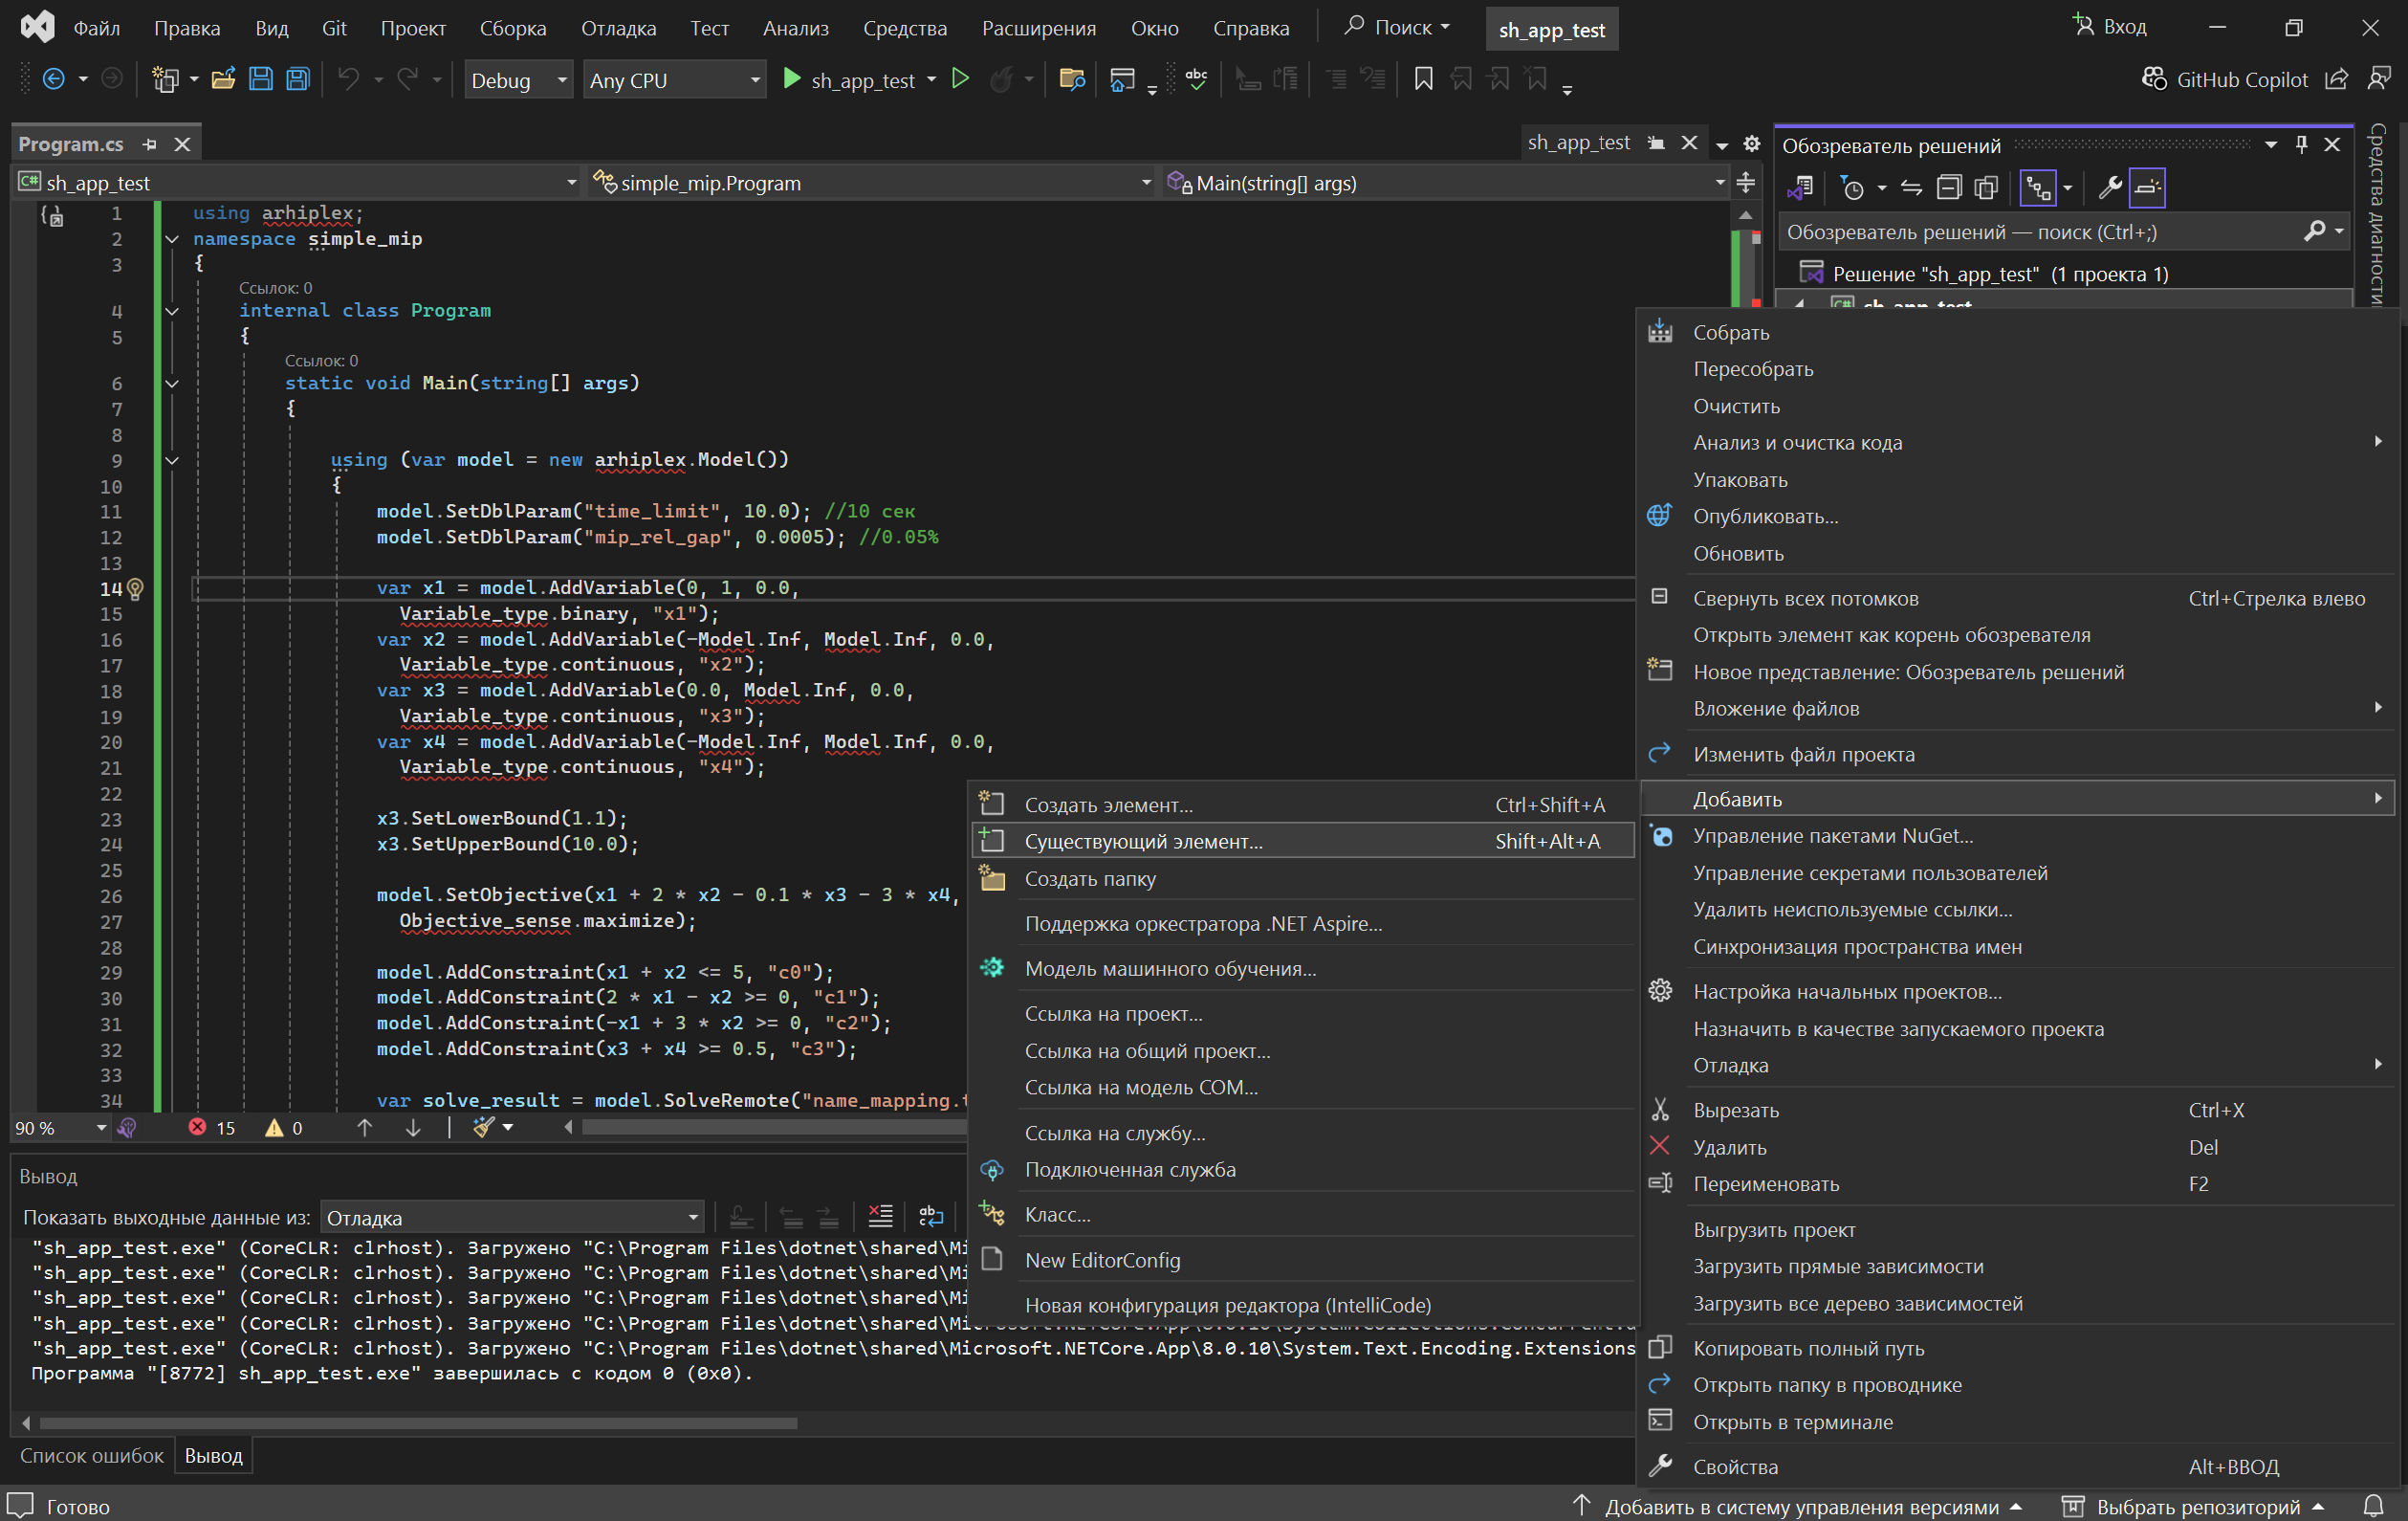Open GitHub Copilot in the toolbar

(x=2225, y=80)
